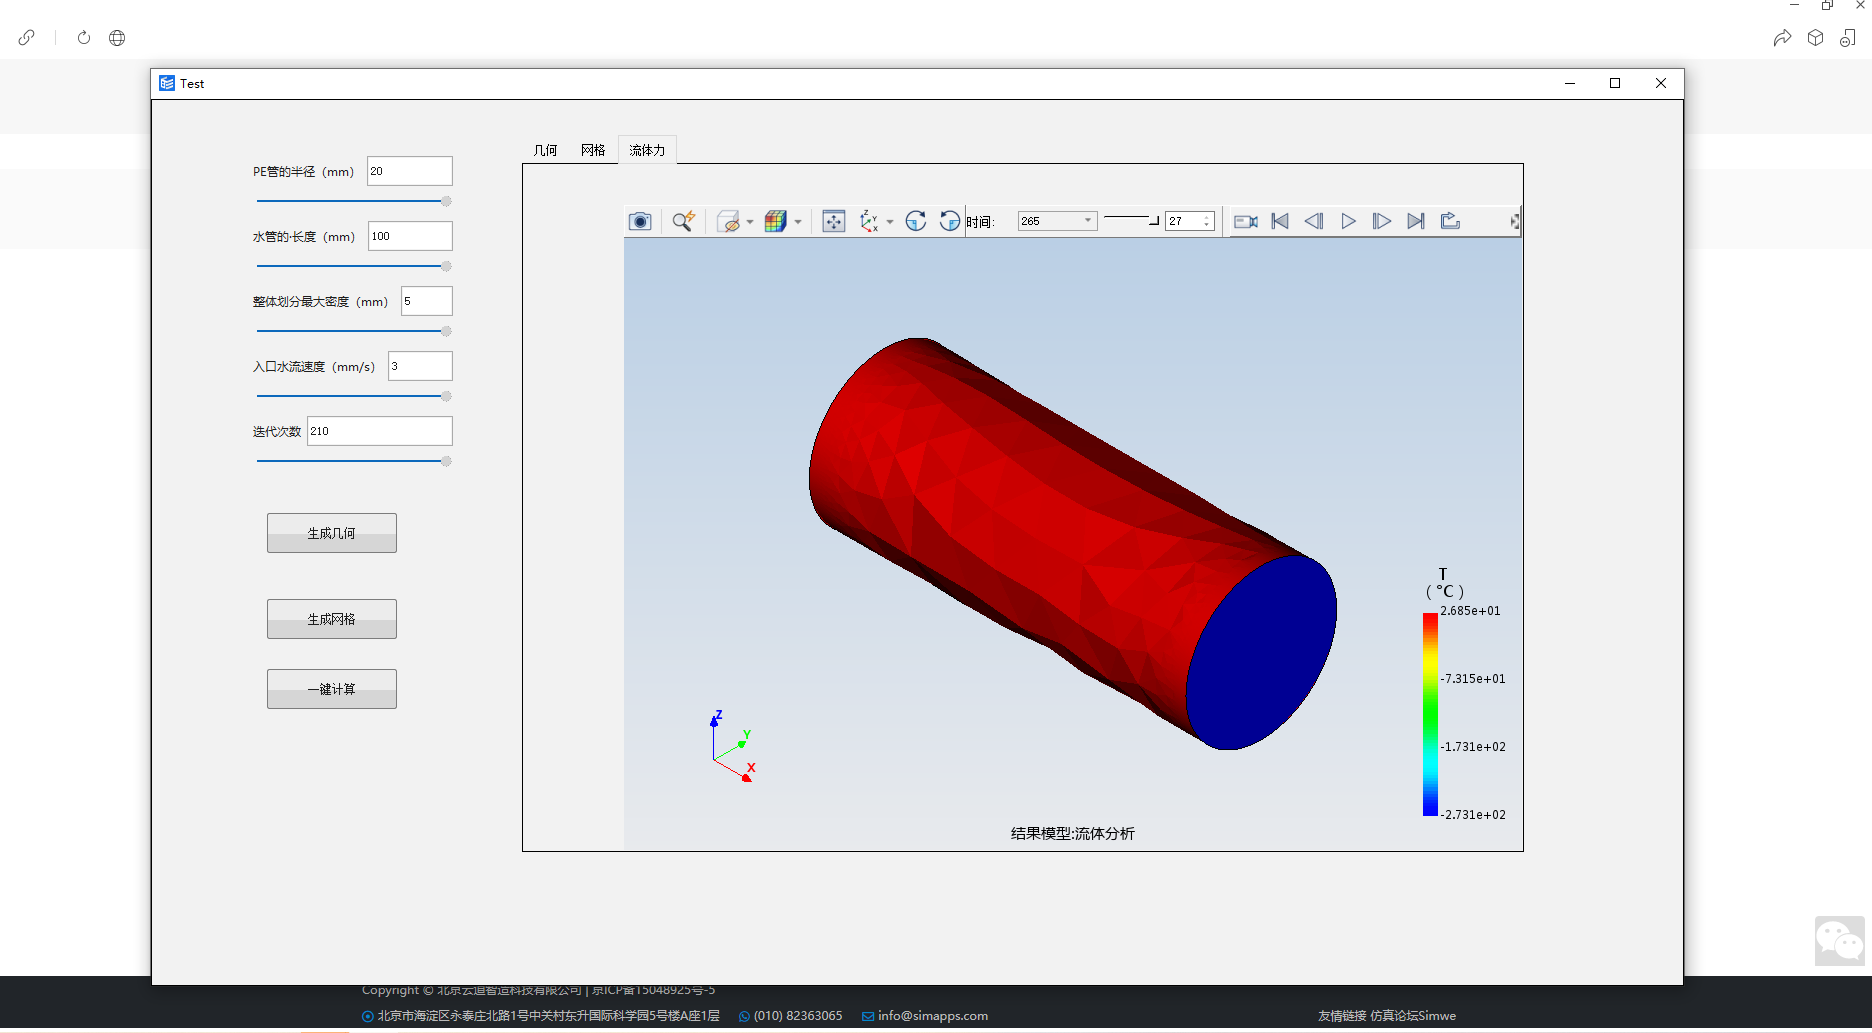This screenshot has height=1033, width=1872.
Task: Click the legend value 2.685e+01
Action: point(1471,610)
